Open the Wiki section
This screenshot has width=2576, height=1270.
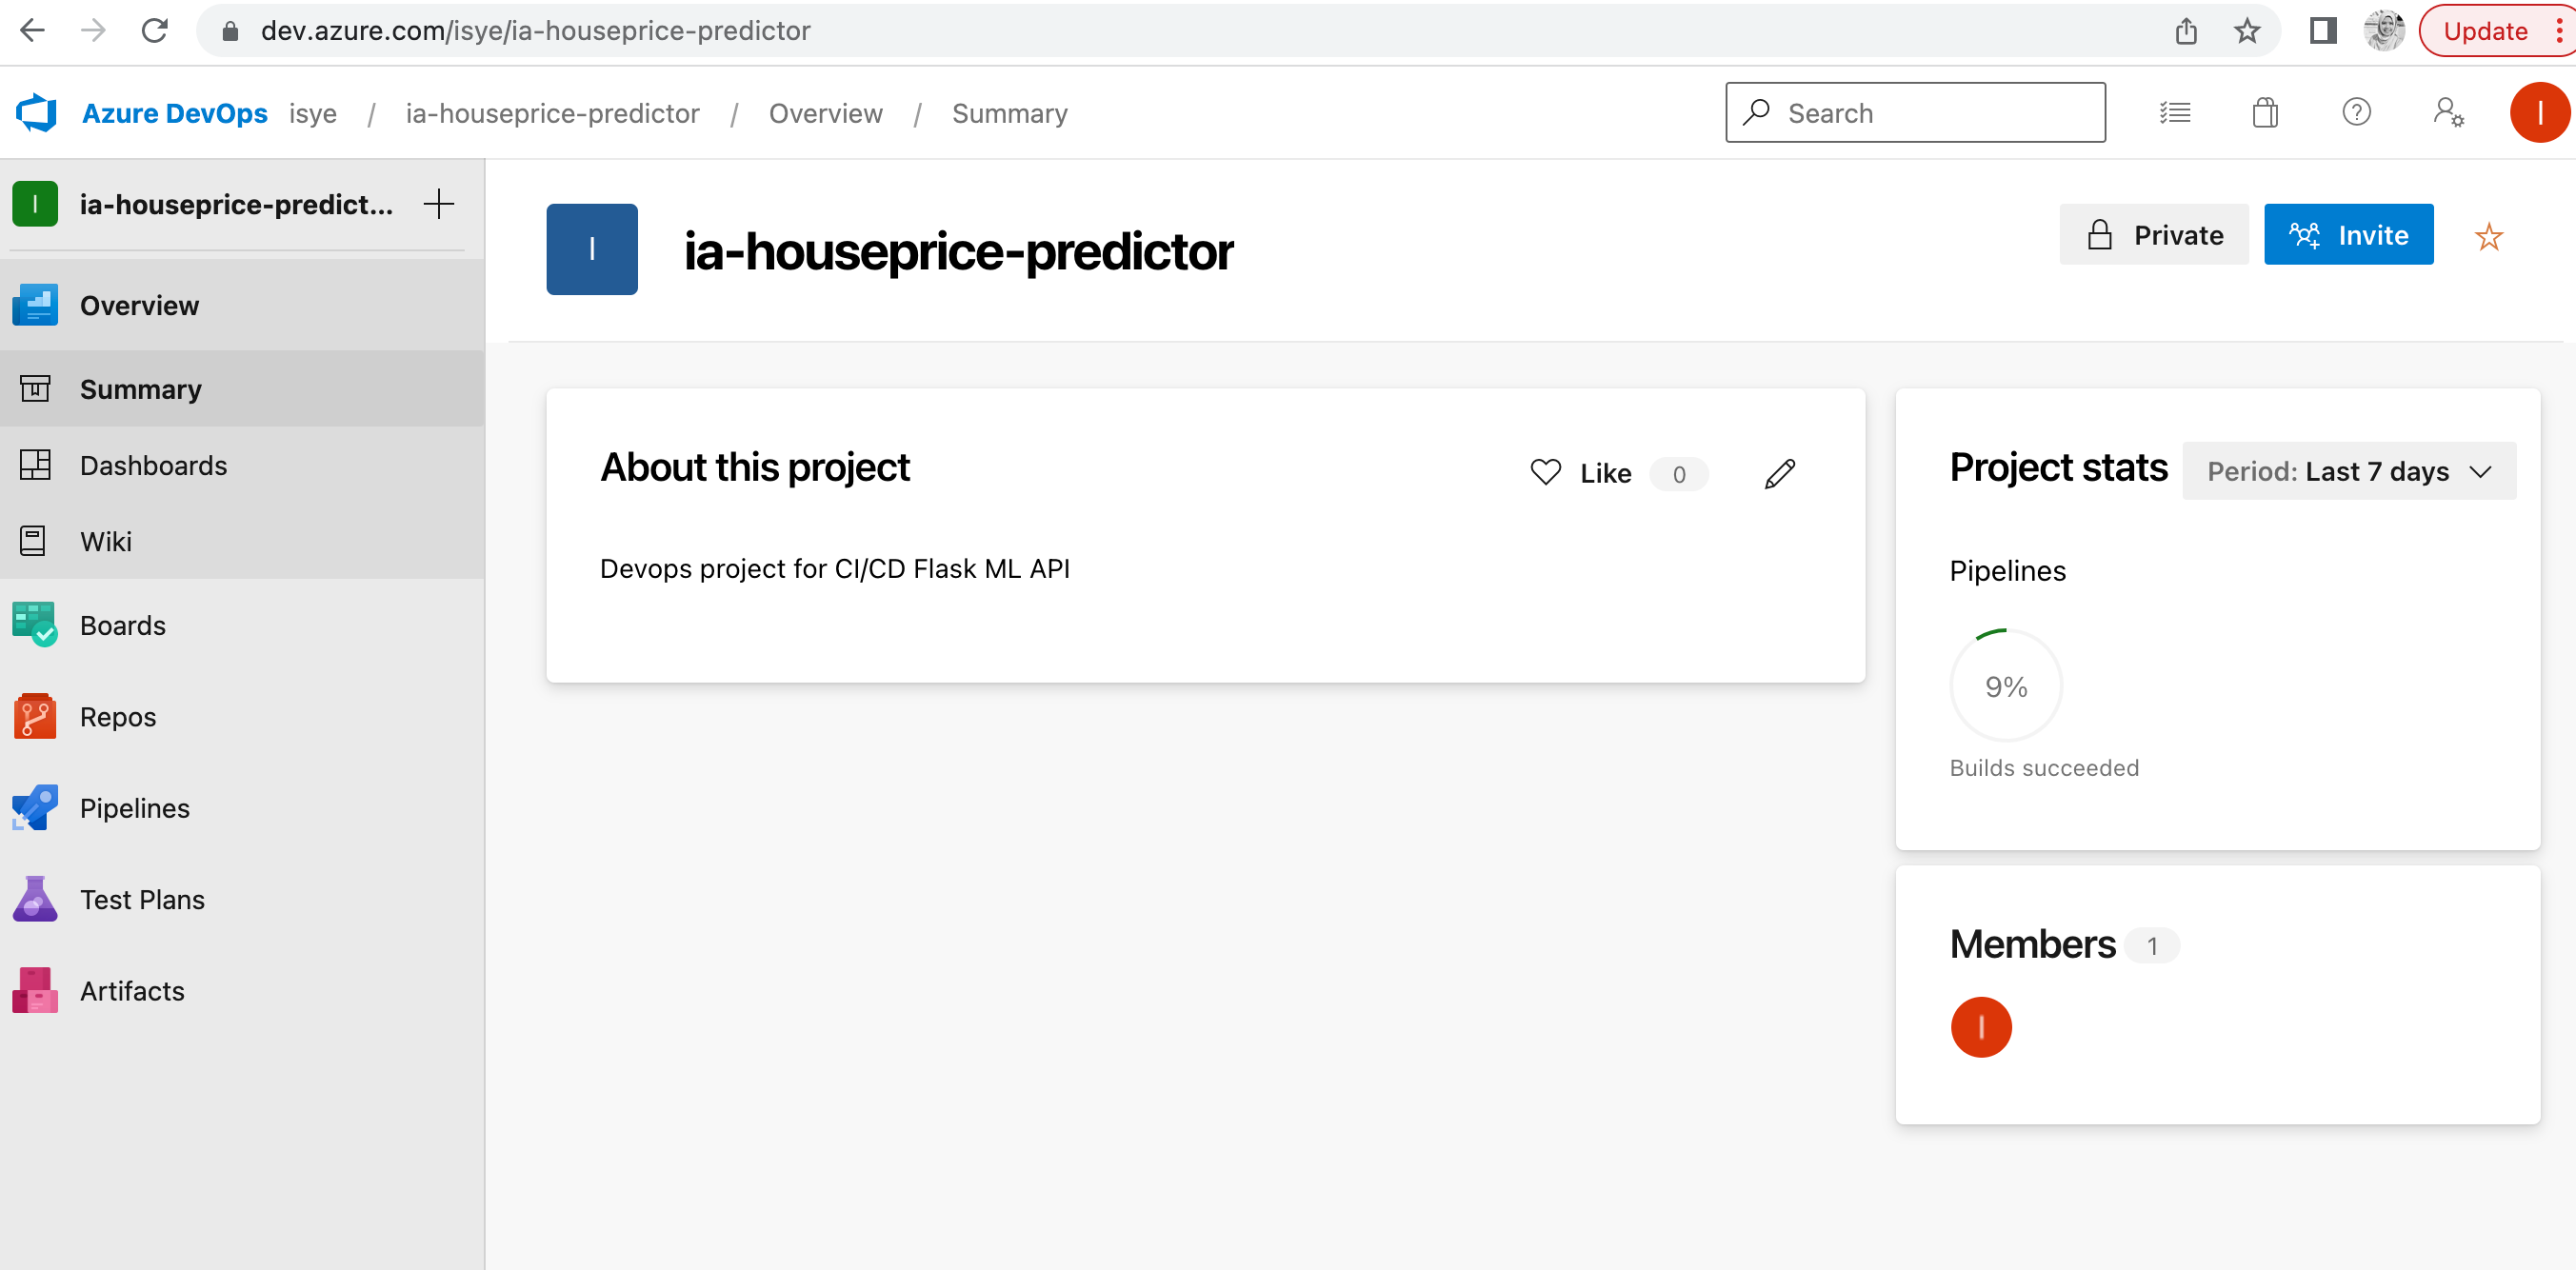[104, 541]
